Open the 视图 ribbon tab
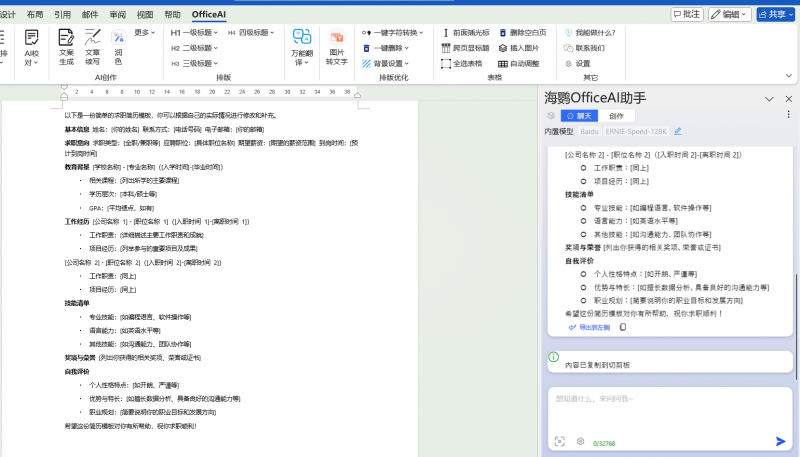Viewport: 800px width, 457px height. point(145,14)
